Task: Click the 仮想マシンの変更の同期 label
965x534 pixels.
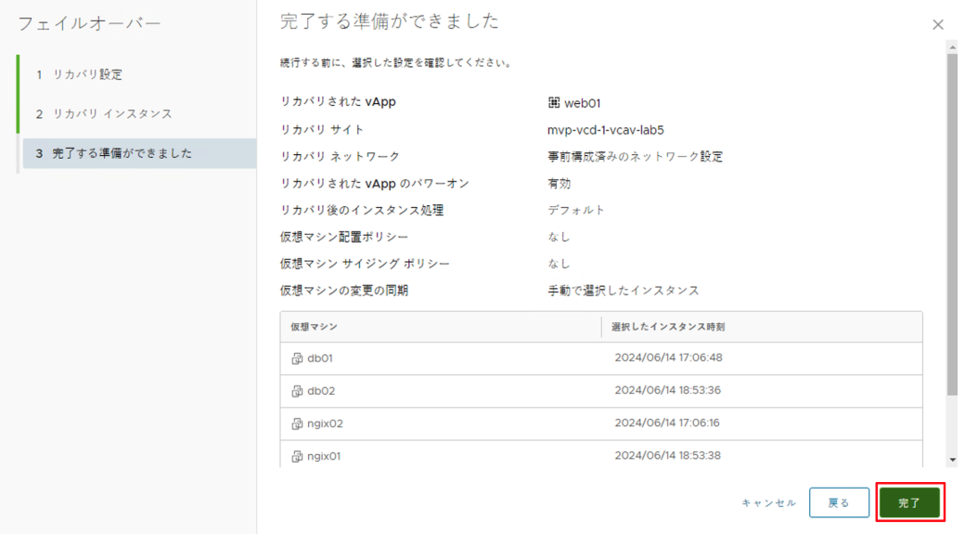Action: click(x=344, y=290)
